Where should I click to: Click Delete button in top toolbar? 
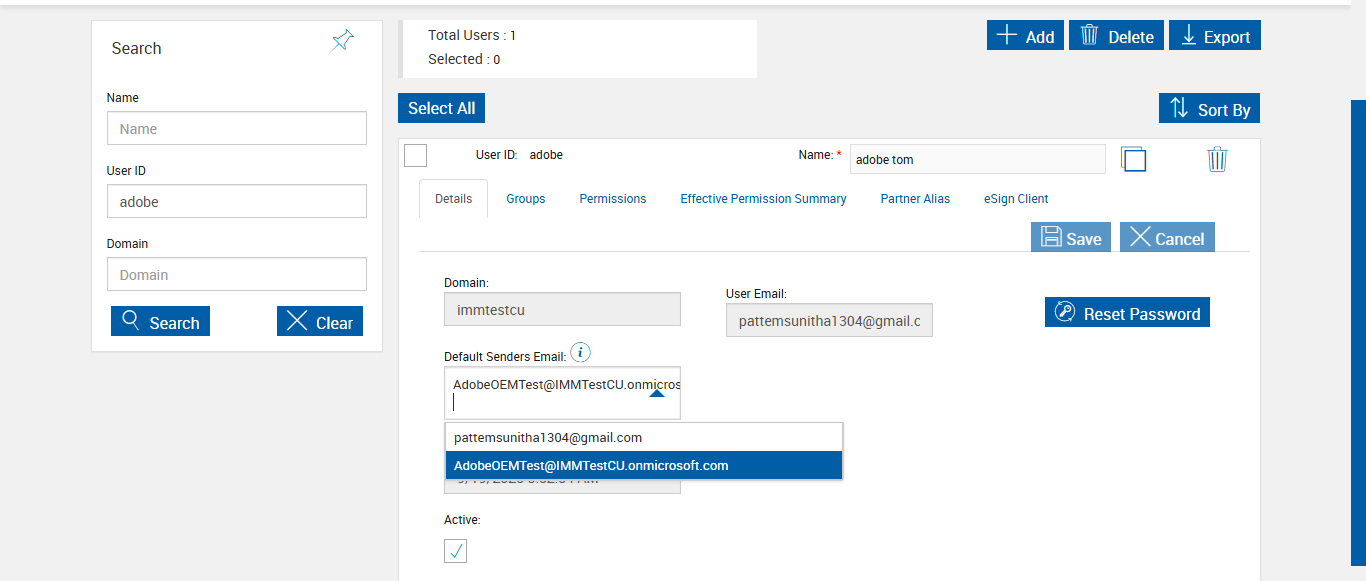[1116, 36]
